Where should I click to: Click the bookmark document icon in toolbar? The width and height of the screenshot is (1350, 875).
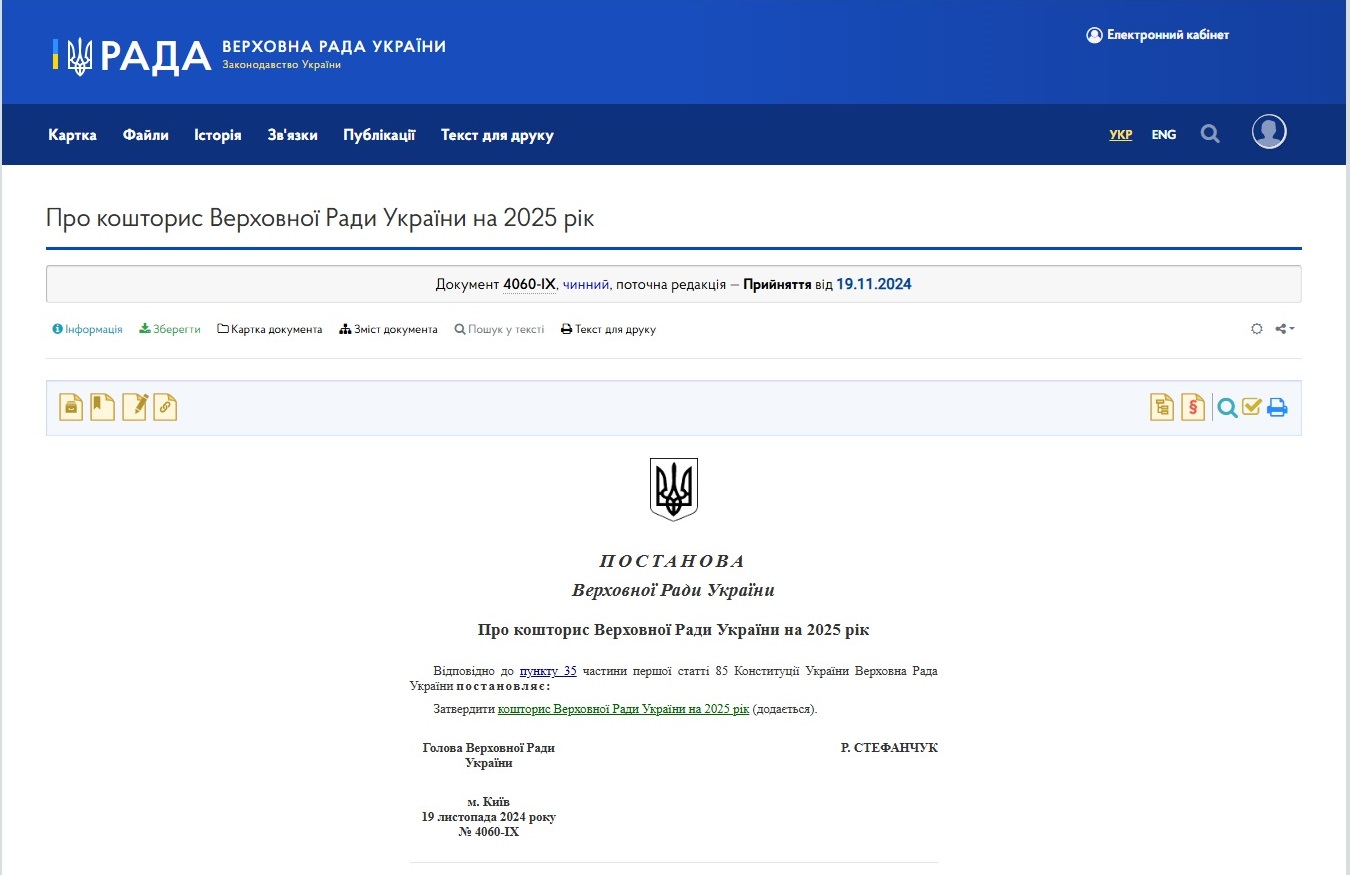click(x=102, y=407)
